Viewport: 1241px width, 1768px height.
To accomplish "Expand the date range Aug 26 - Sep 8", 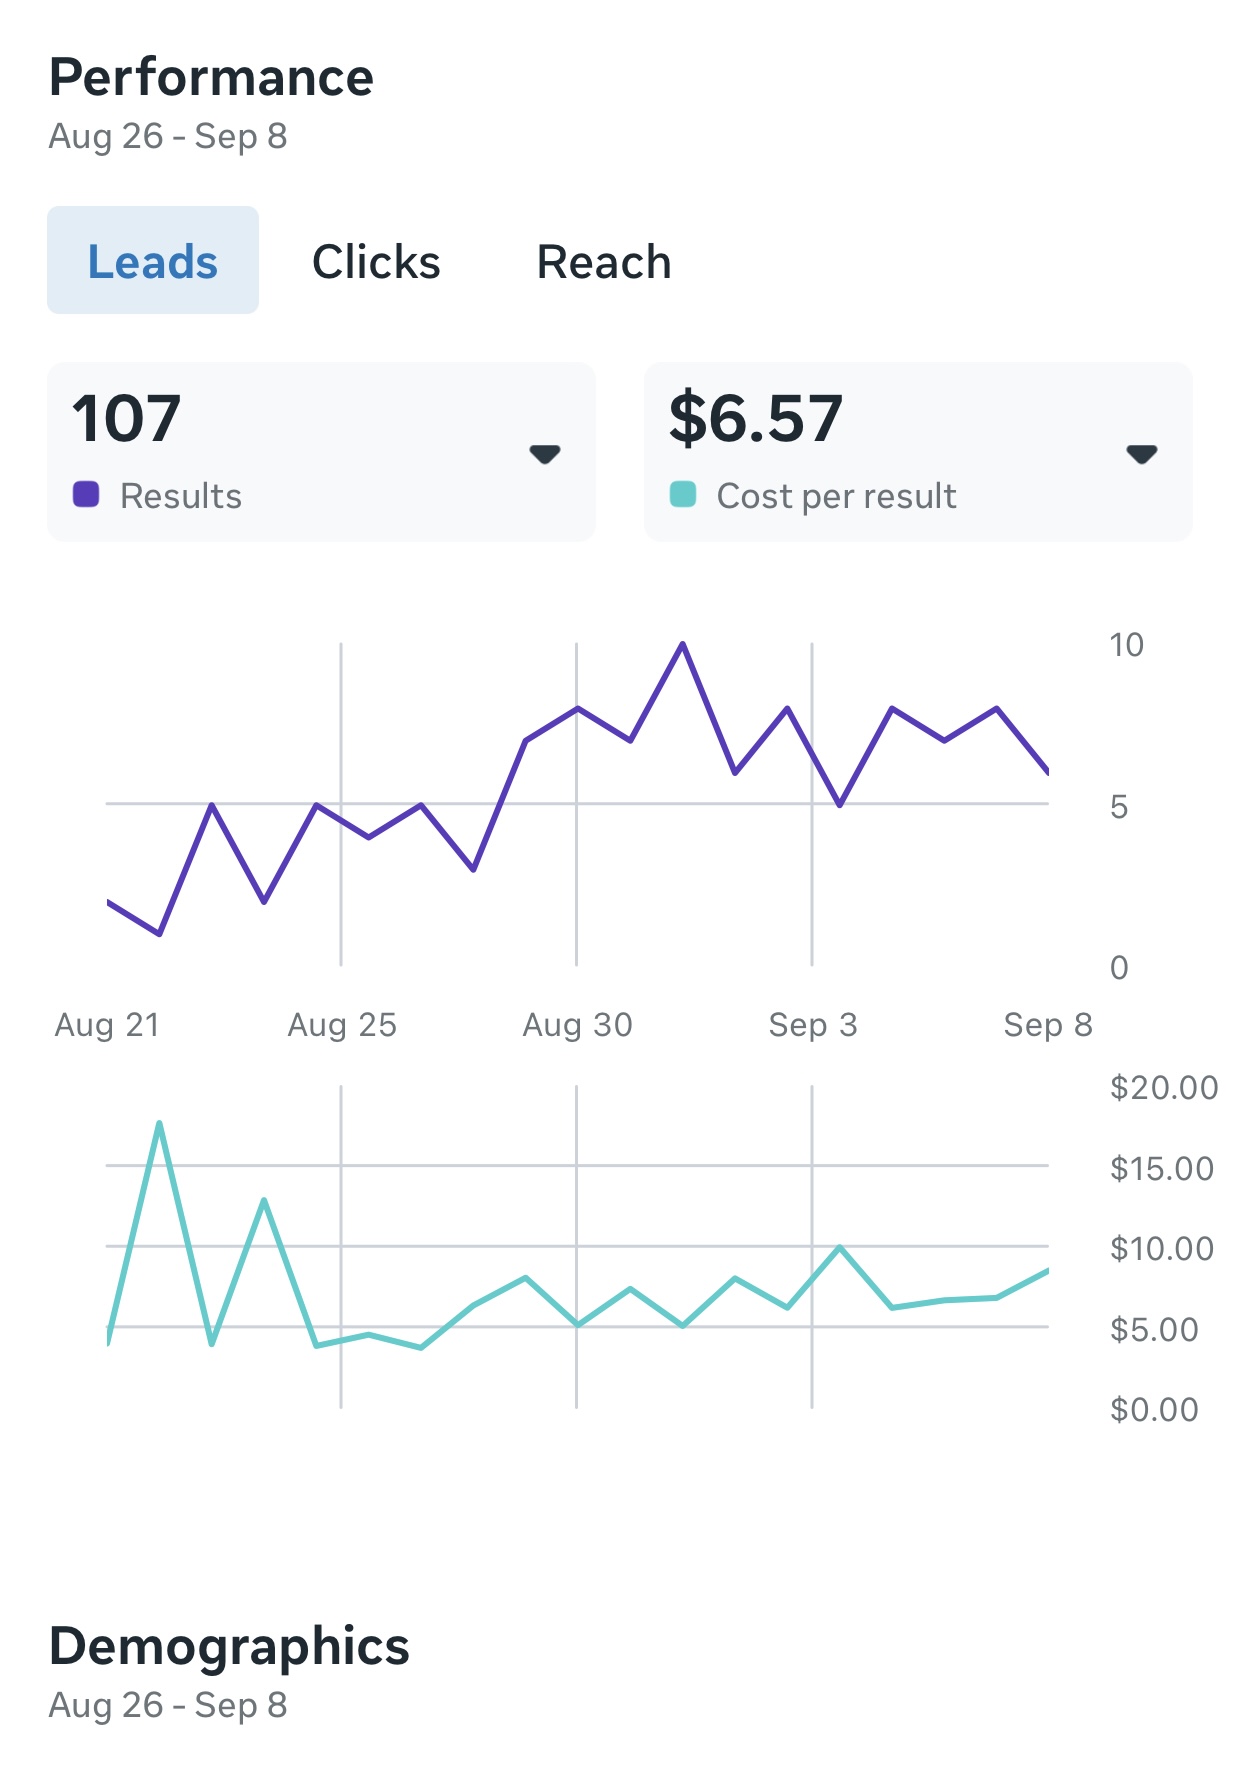I will point(168,137).
